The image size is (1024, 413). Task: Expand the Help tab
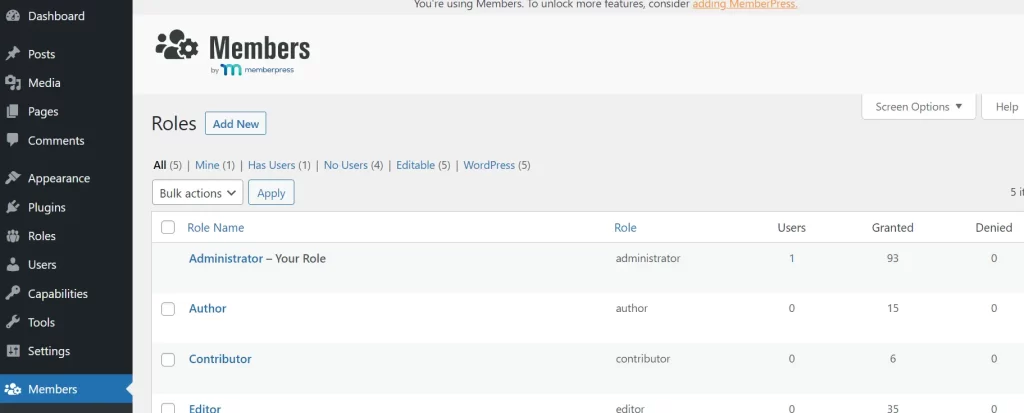pyautogui.click(x=1005, y=107)
